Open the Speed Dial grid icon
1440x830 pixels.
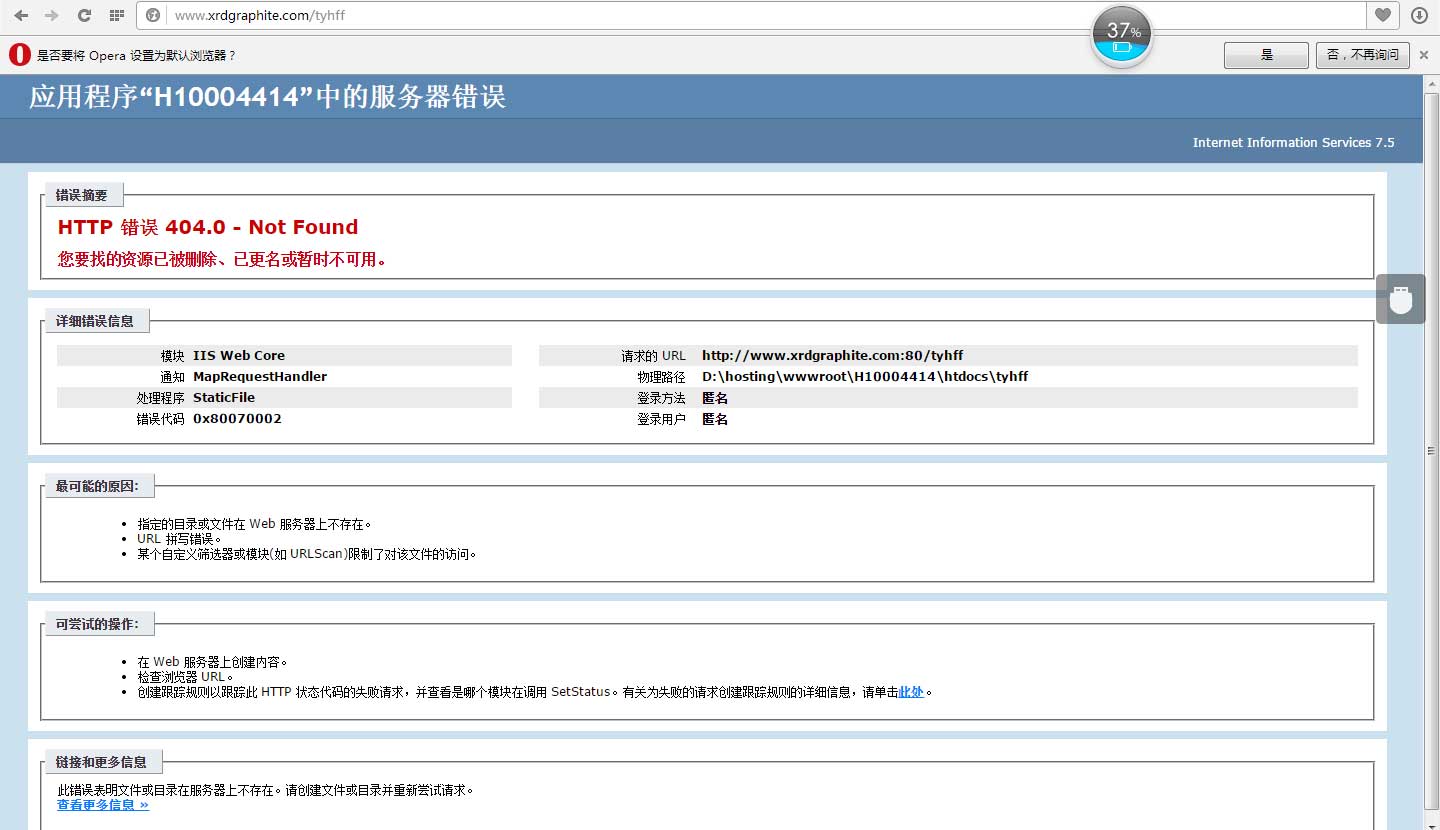point(116,15)
